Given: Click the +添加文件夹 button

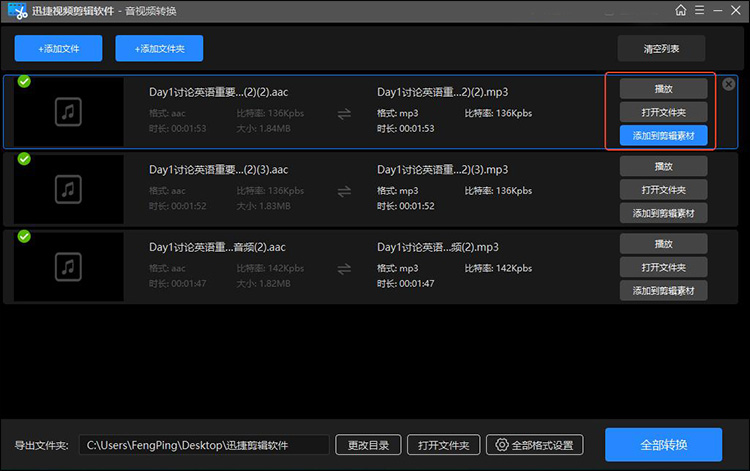Looking at the screenshot, I should click(x=159, y=48).
